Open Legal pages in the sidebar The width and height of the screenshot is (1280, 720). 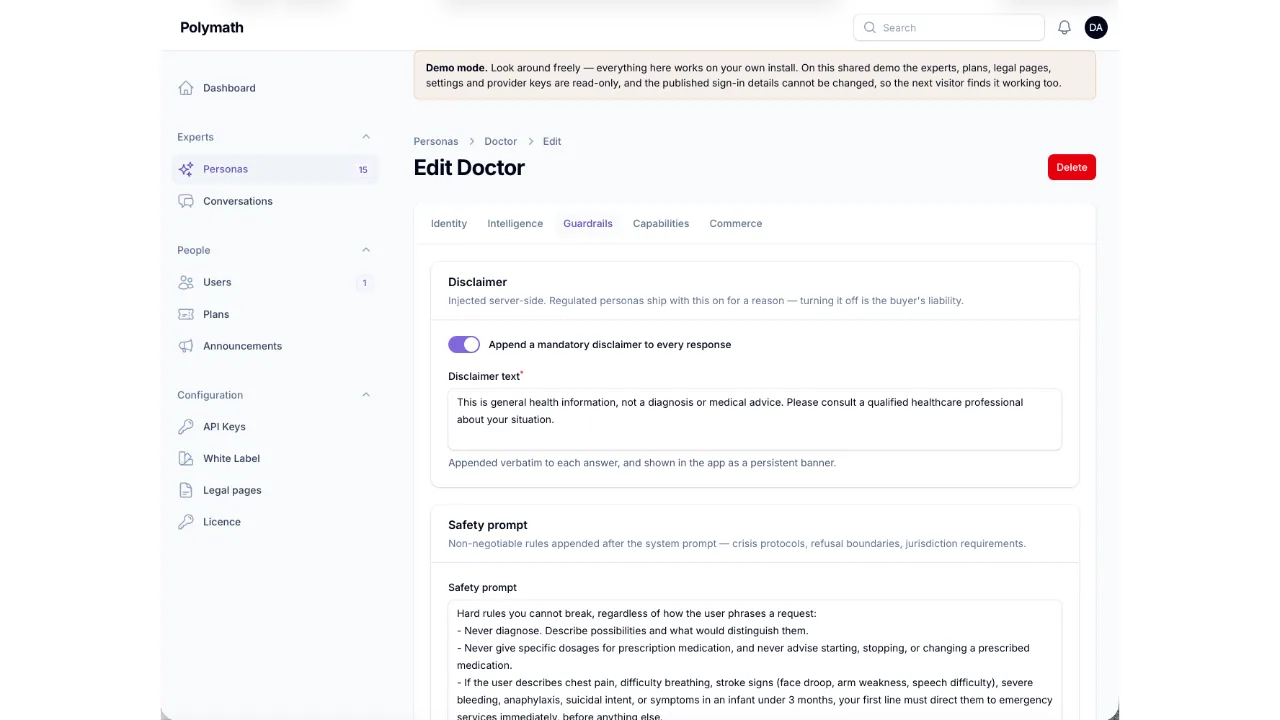(x=275, y=490)
